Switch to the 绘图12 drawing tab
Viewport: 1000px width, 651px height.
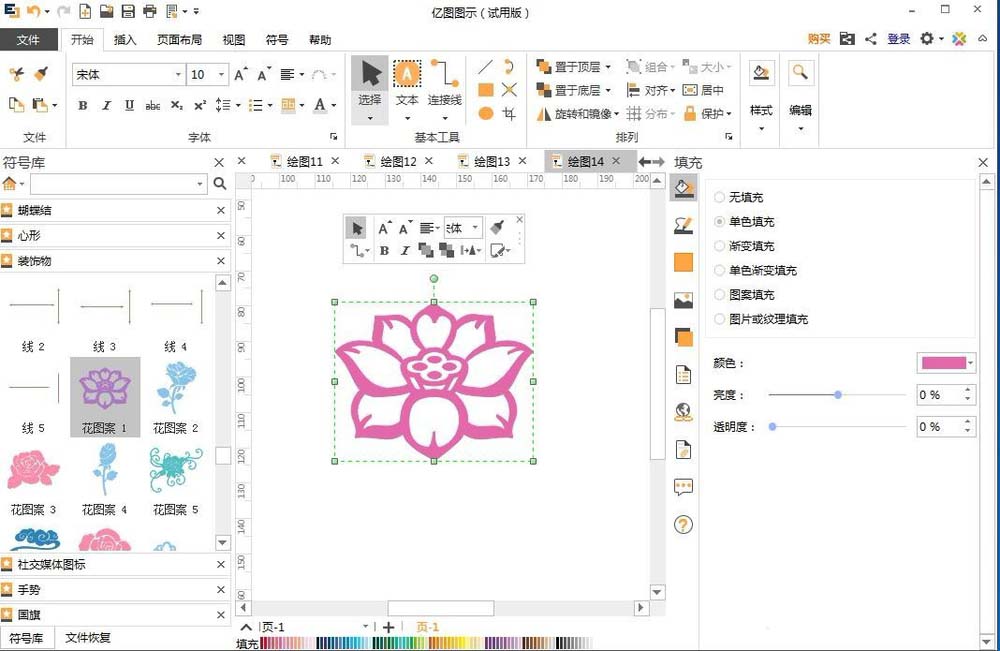[x=398, y=160]
